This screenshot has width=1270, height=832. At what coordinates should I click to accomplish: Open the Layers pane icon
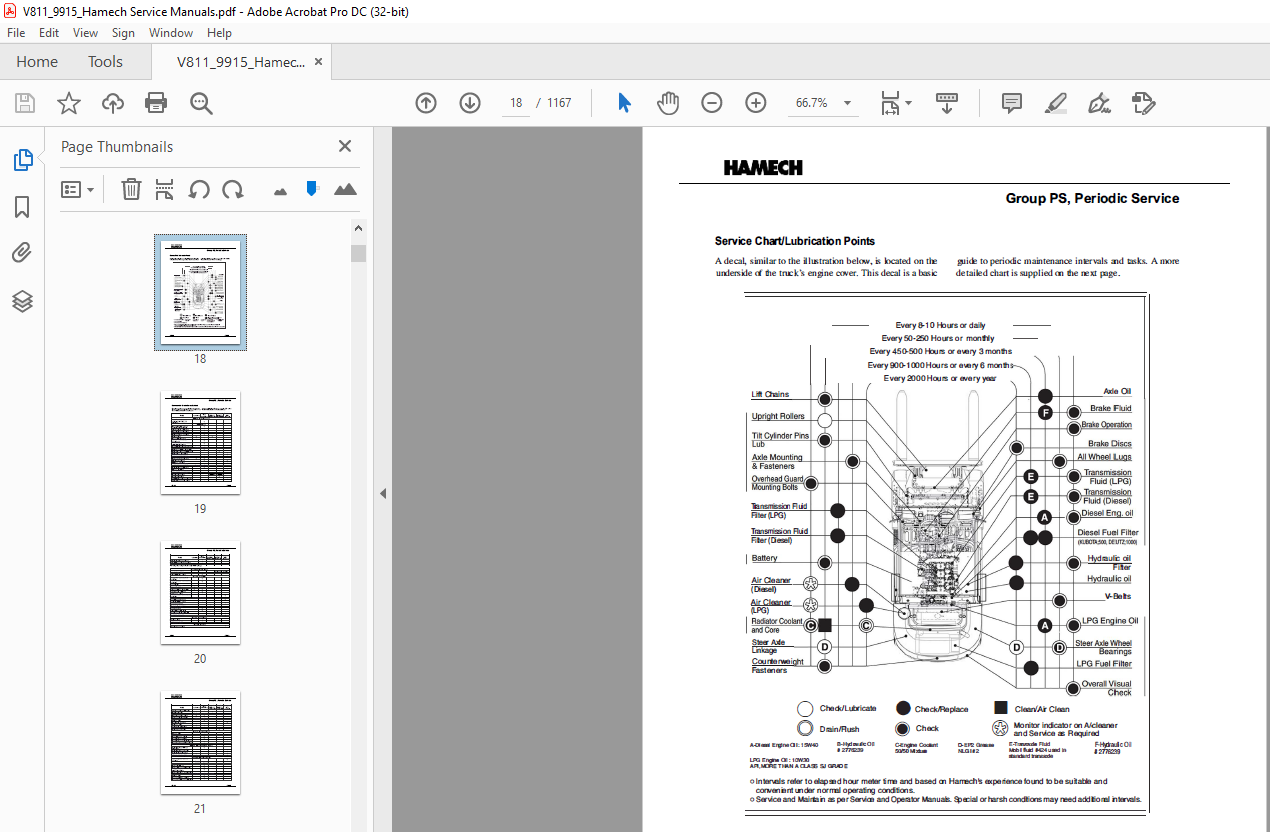pyautogui.click(x=22, y=301)
